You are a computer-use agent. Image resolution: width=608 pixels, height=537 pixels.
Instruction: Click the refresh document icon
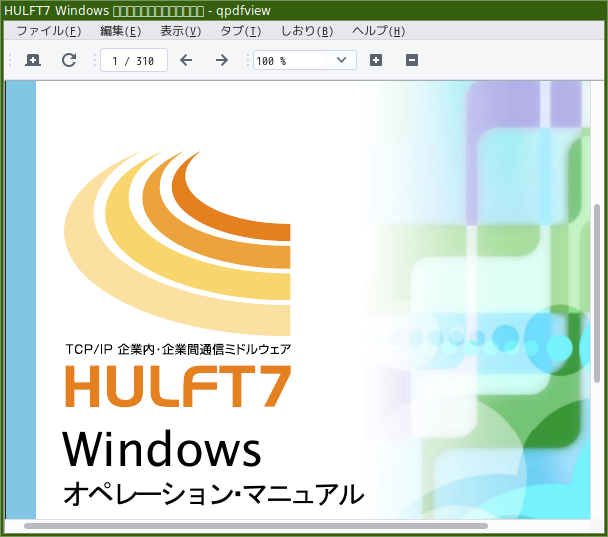(x=69, y=60)
